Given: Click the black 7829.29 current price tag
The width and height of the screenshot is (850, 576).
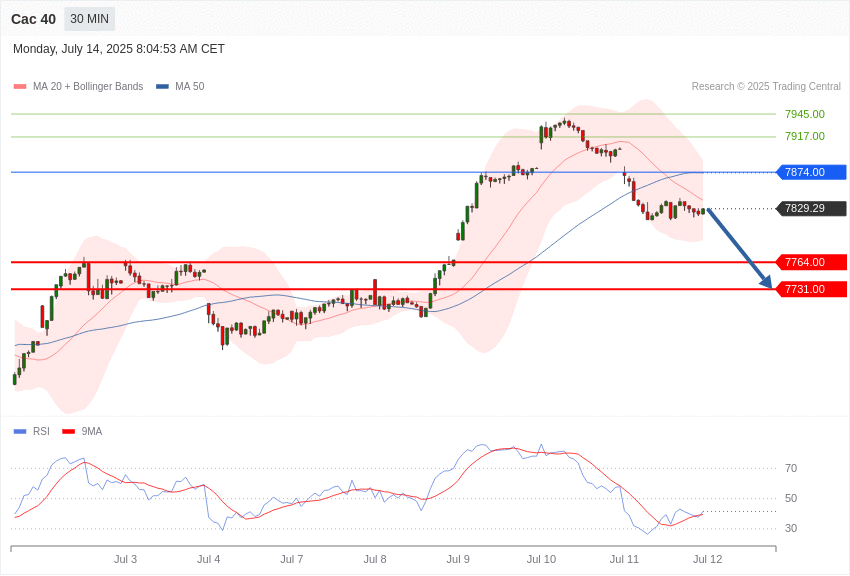Looking at the screenshot, I should [812, 209].
